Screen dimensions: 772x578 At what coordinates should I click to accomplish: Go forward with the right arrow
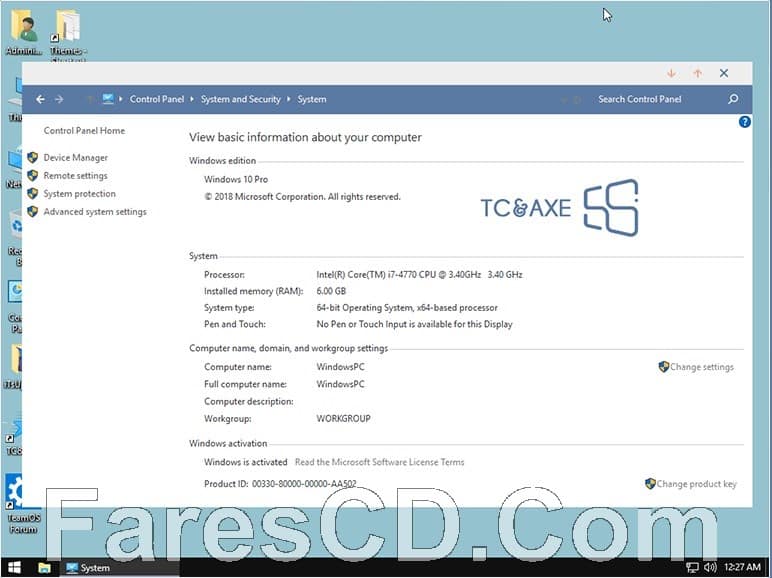tap(59, 99)
